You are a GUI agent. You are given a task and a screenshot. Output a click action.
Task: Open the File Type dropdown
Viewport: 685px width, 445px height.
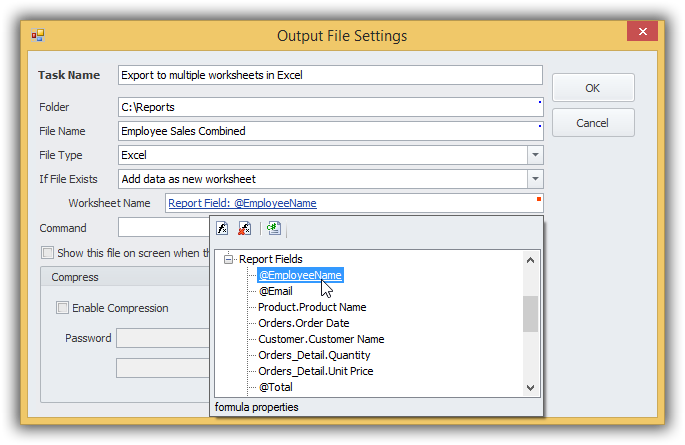(535, 155)
